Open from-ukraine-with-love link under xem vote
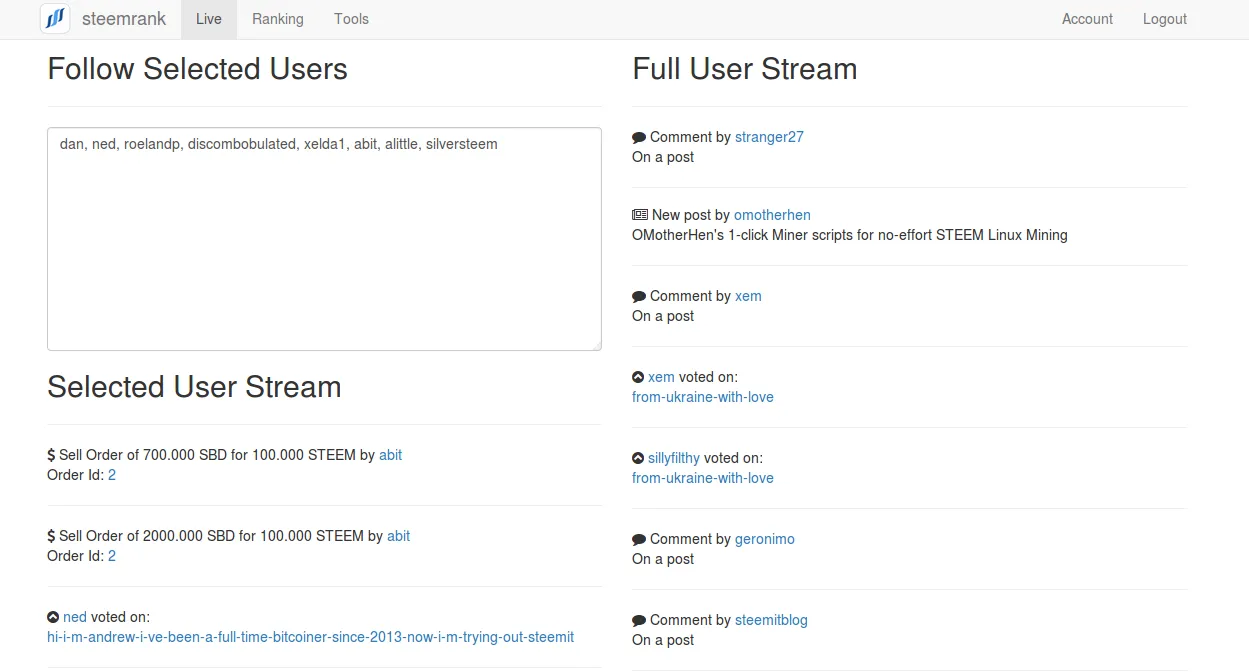The image size is (1249, 672). pos(703,397)
